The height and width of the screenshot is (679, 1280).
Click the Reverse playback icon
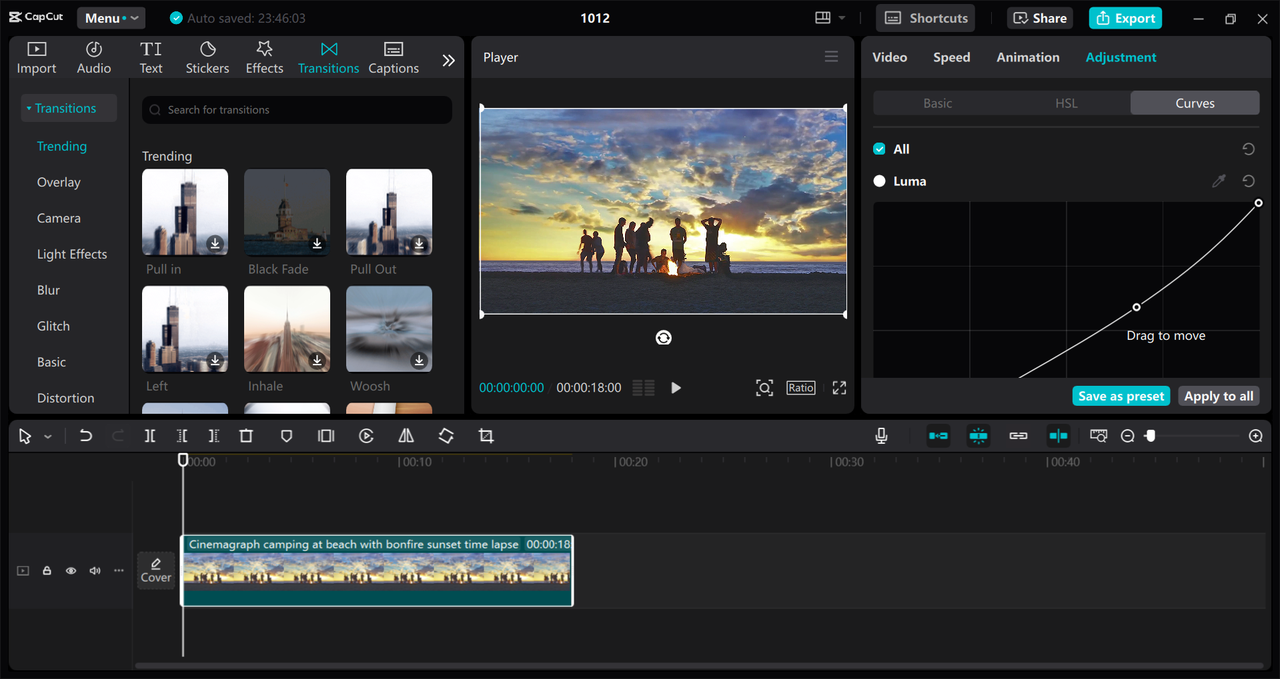pos(366,436)
